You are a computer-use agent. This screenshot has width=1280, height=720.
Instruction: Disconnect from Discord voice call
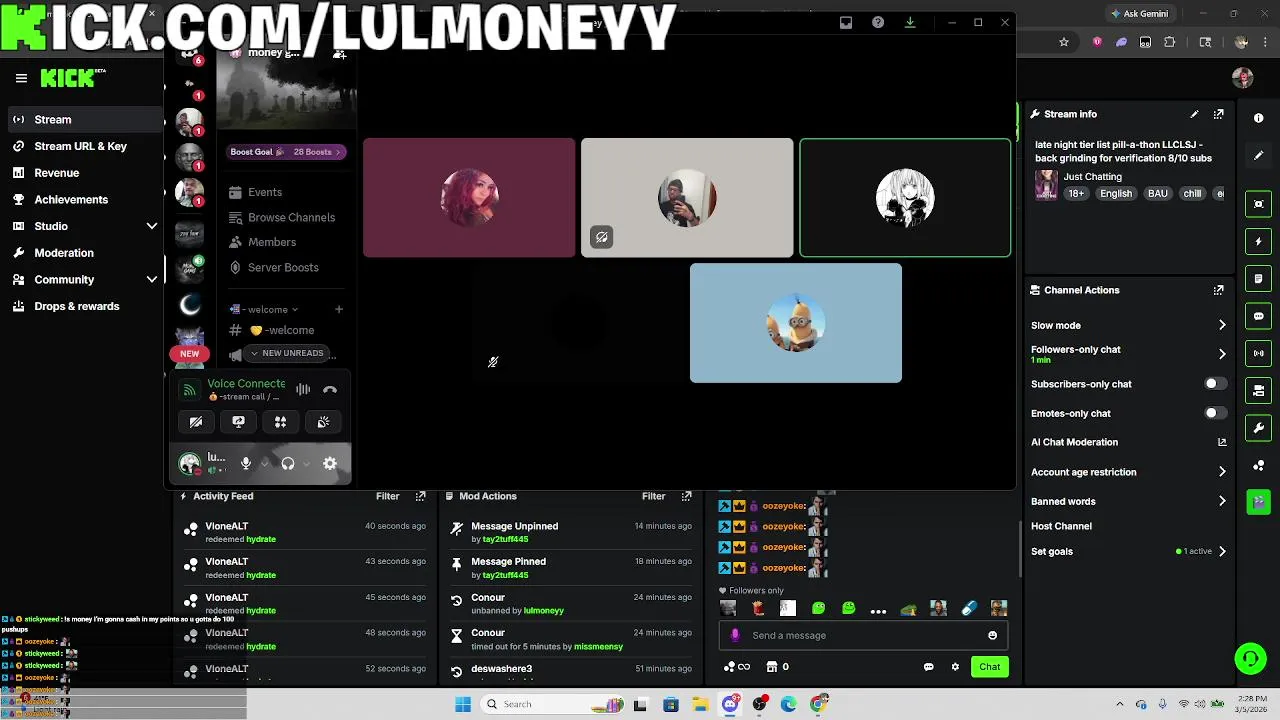[x=330, y=389]
